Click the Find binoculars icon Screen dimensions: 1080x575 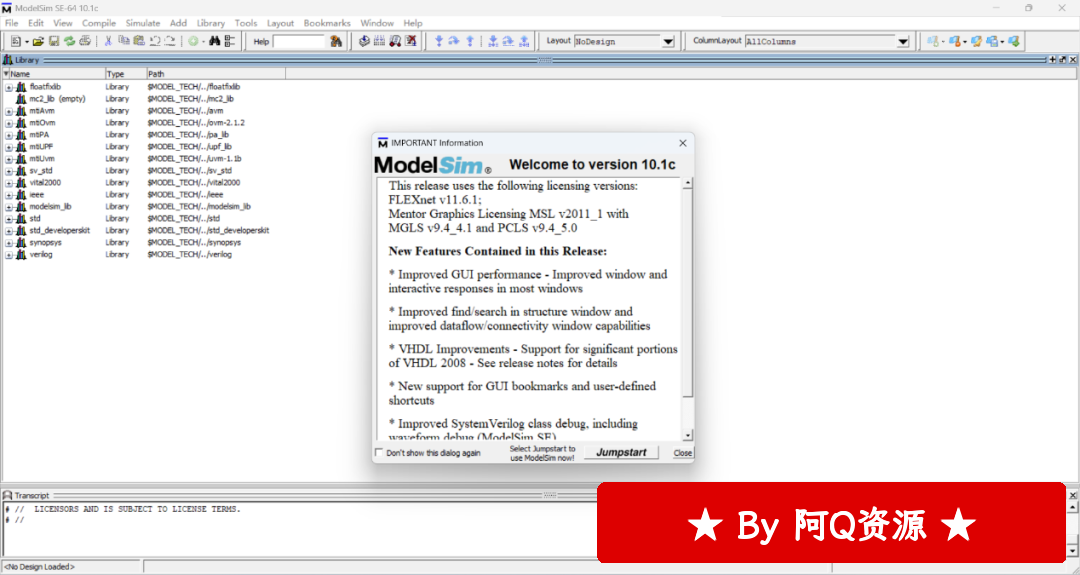tap(215, 41)
